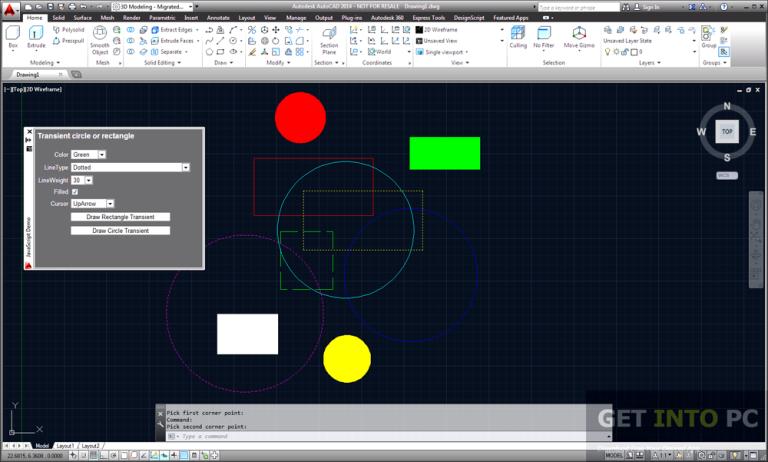Select the No Filter selection icon
The image size is (768, 462).
pos(544,36)
